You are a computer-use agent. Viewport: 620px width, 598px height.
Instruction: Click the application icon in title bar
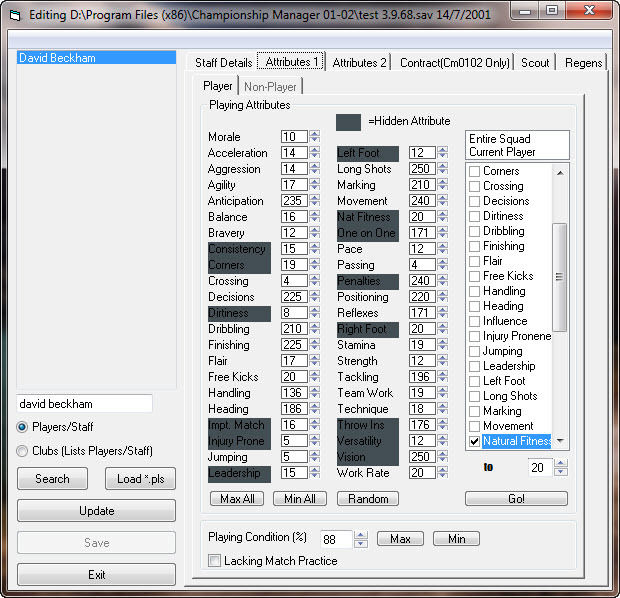click(x=15, y=15)
